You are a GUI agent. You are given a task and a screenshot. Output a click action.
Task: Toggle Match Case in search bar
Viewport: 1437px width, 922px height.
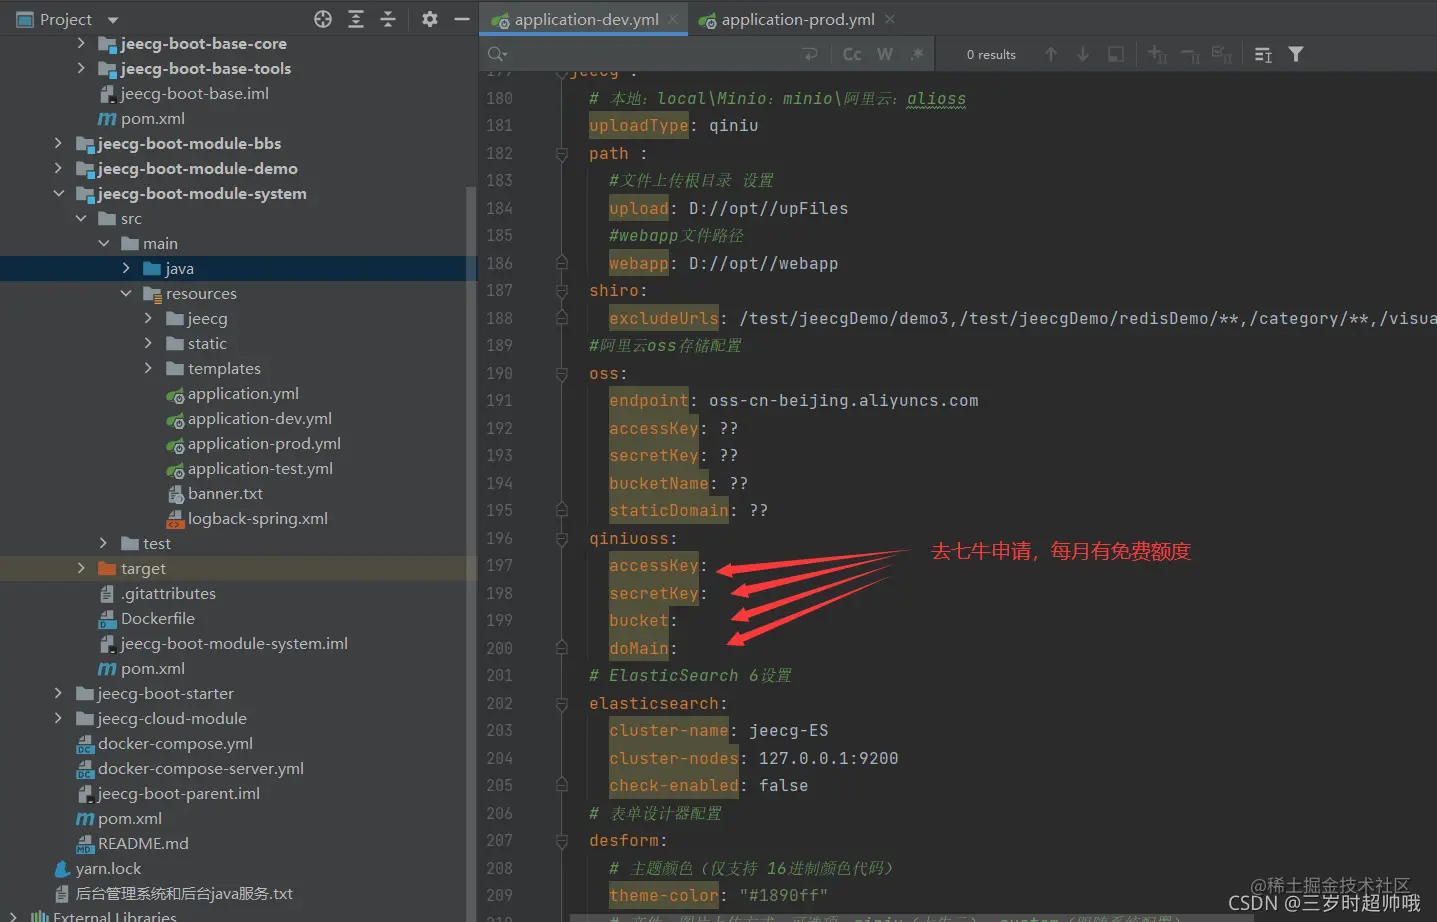click(x=852, y=54)
